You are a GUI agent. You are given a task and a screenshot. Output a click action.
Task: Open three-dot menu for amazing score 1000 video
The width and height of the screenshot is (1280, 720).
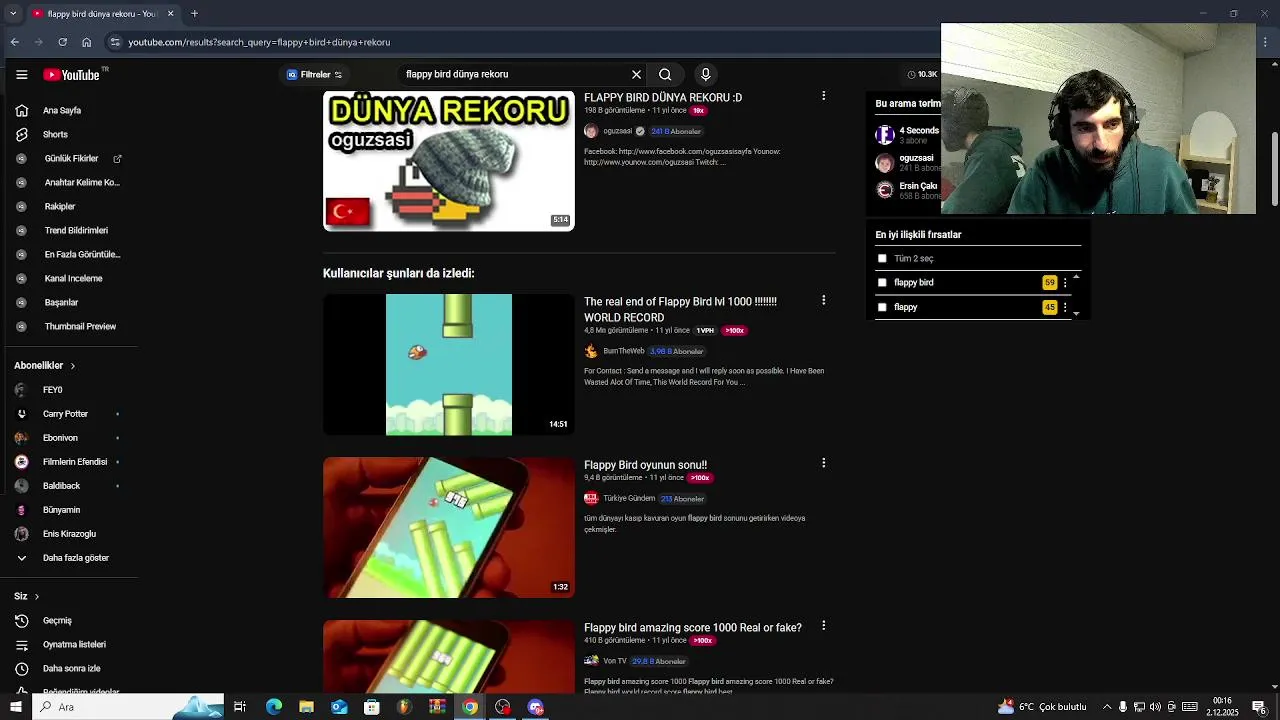coord(823,626)
